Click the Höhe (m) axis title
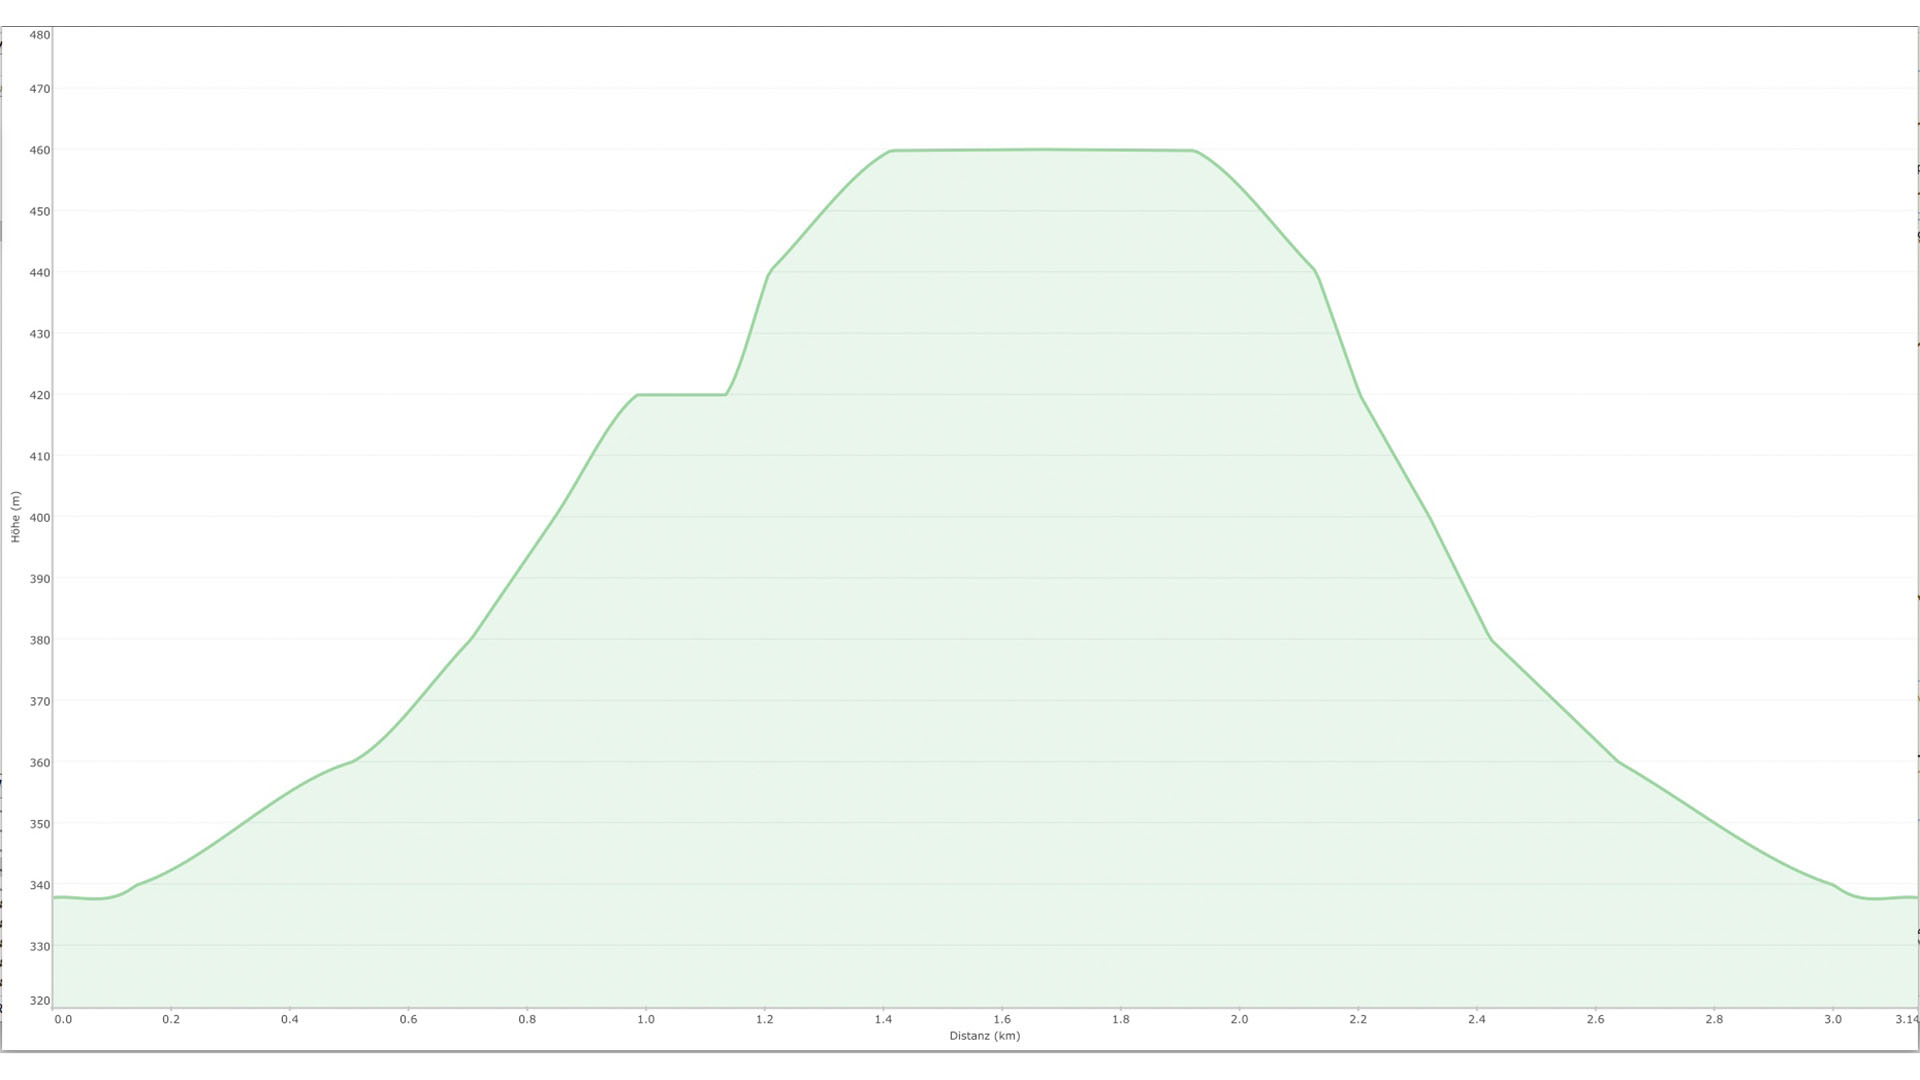1920x1080 pixels. (15, 517)
